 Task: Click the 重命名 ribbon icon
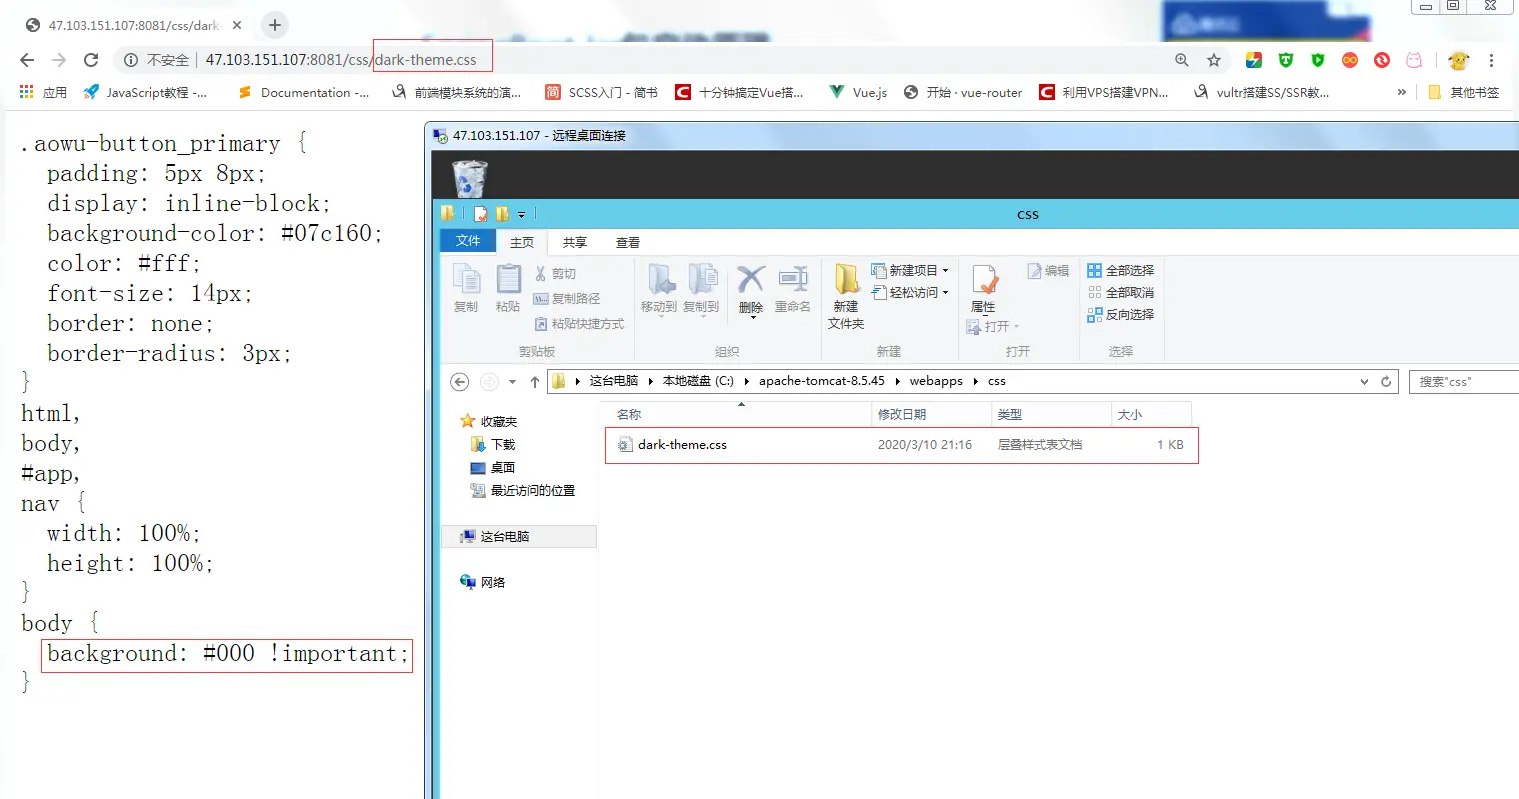click(x=793, y=289)
